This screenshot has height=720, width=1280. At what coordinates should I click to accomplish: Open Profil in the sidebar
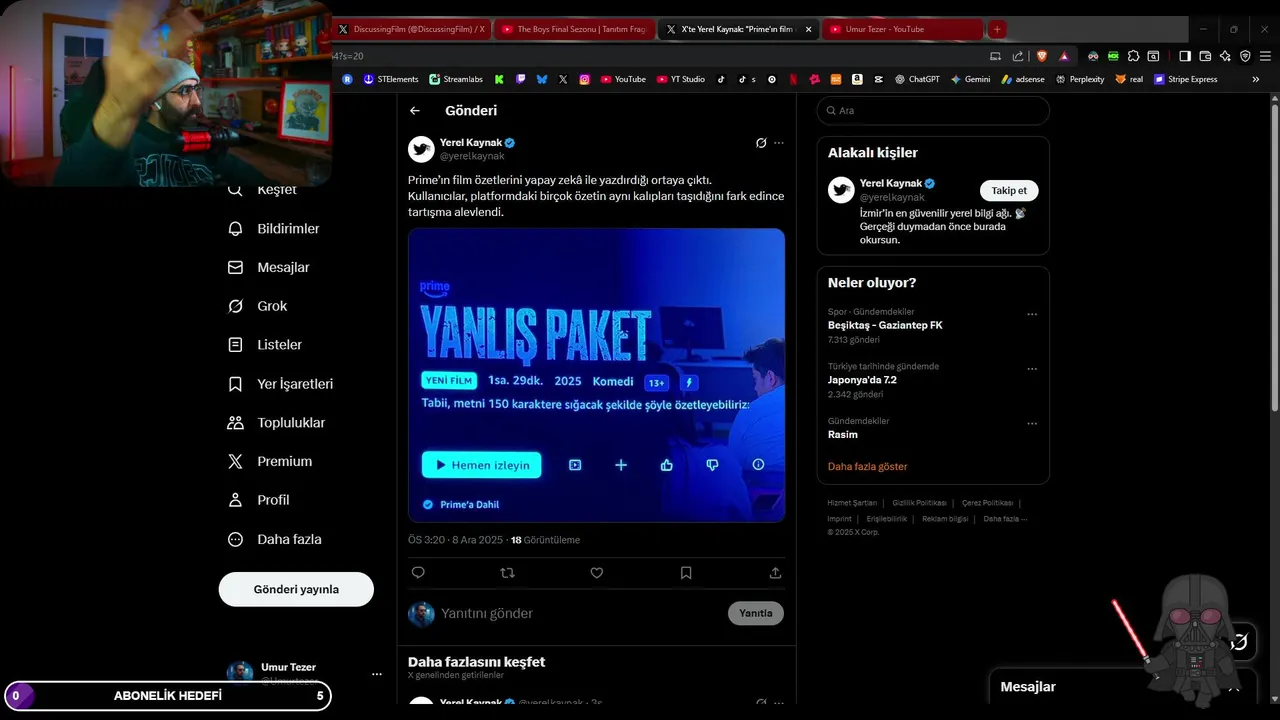point(259,500)
